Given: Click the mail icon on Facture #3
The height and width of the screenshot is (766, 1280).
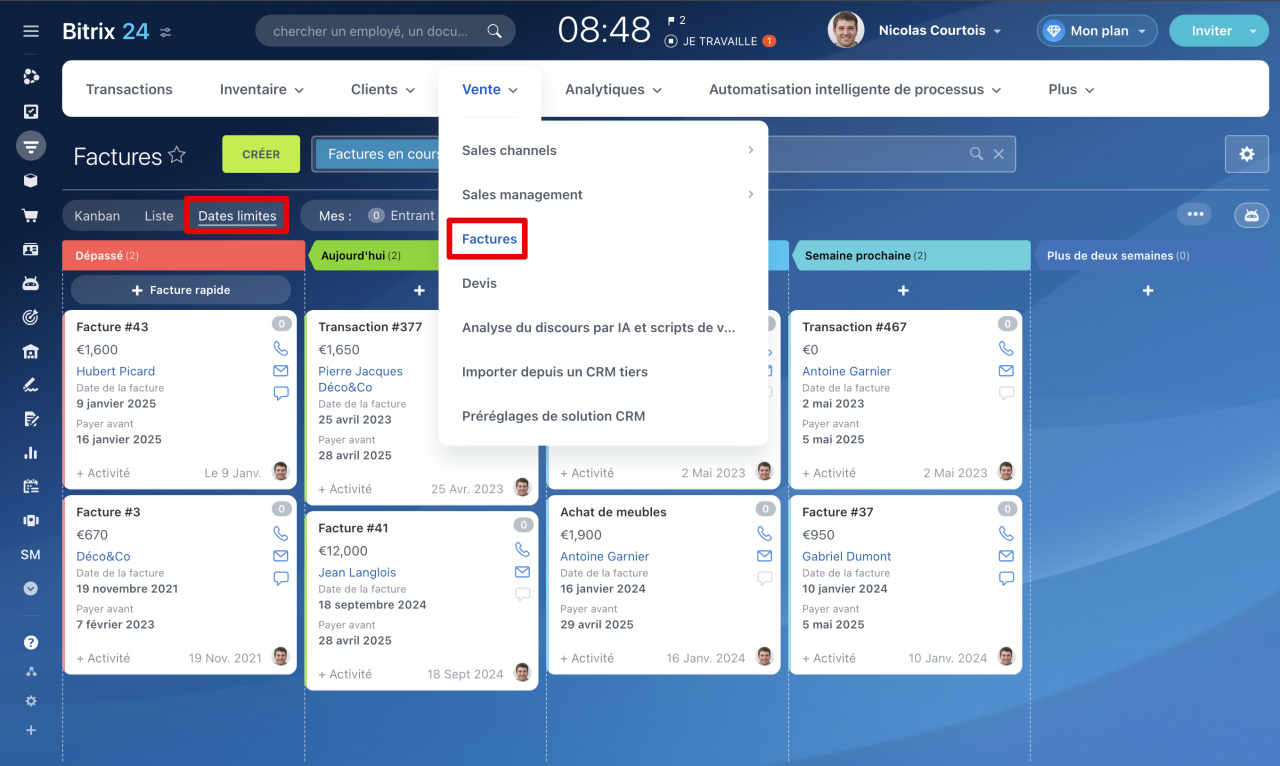Looking at the screenshot, I should pos(281,556).
